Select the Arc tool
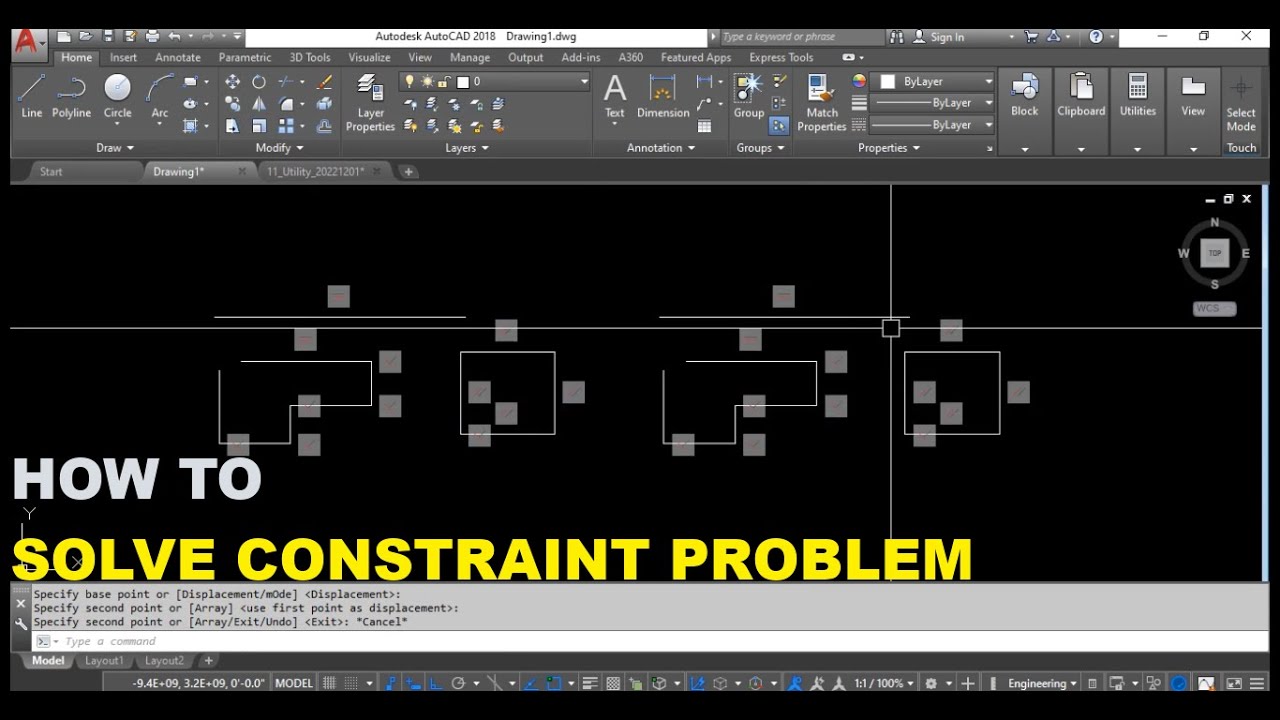1280x720 pixels. coord(160,97)
